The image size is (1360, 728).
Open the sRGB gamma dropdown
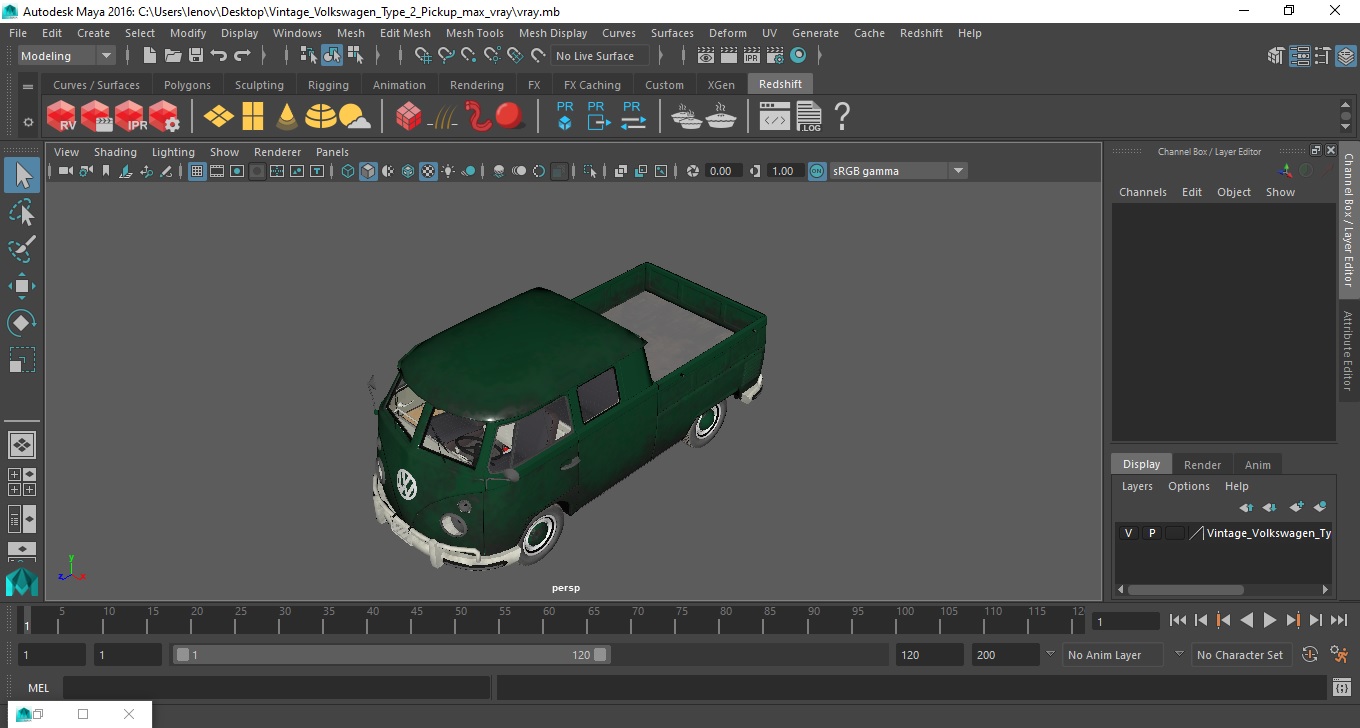[x=898, y=171]
